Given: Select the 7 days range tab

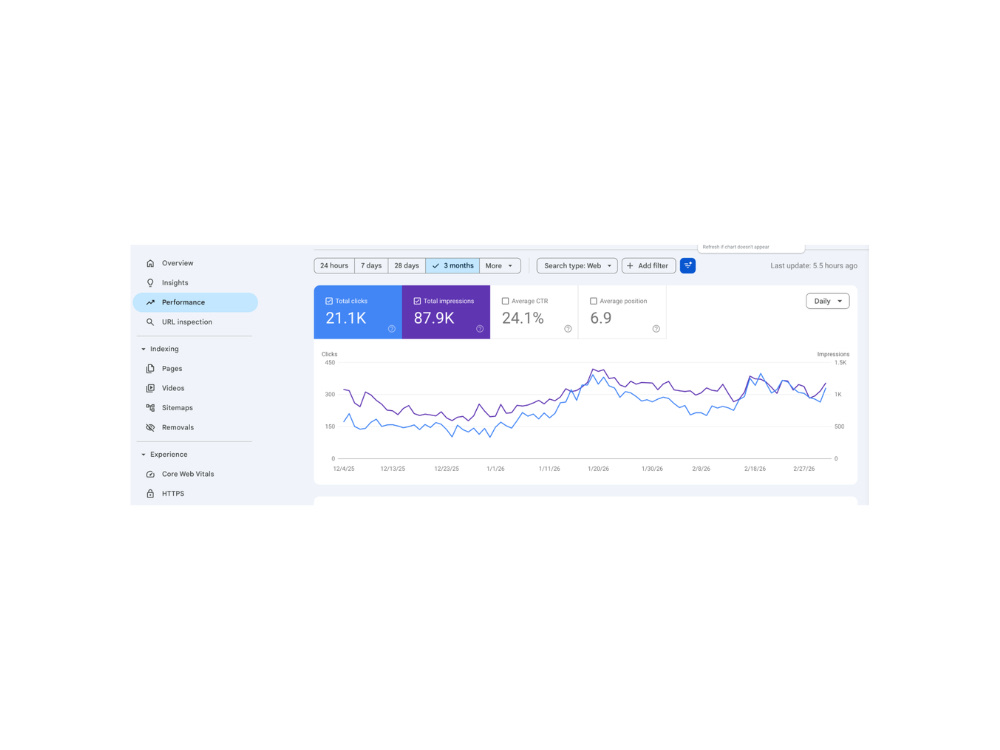Looking at the screenshot, I should point(371,266).
